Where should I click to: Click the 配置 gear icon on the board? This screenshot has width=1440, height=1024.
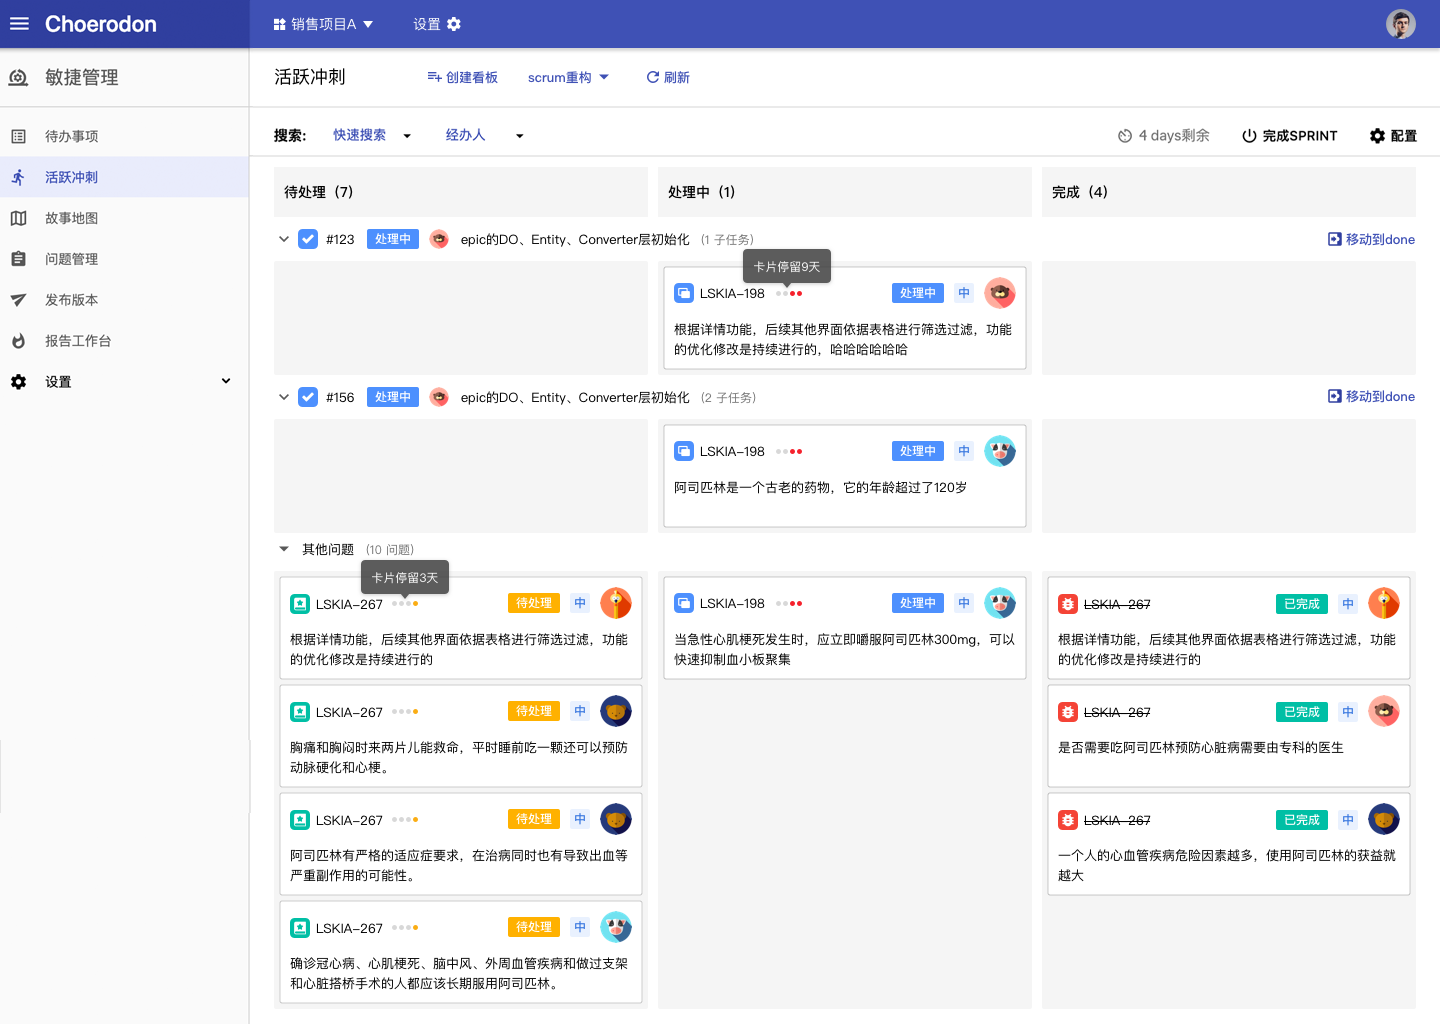1377,136
